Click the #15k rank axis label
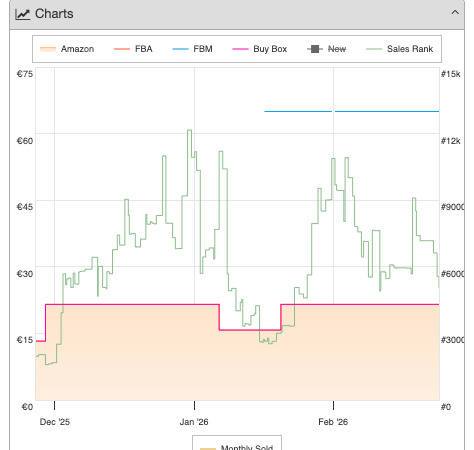 pyautogui.click(x=451, y=74)
